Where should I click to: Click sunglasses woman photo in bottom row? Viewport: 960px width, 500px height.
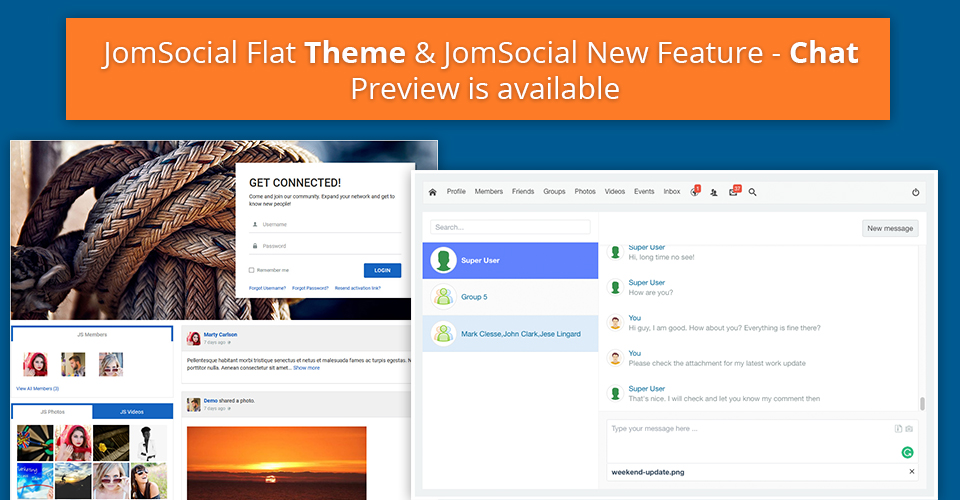coord(149,480)
